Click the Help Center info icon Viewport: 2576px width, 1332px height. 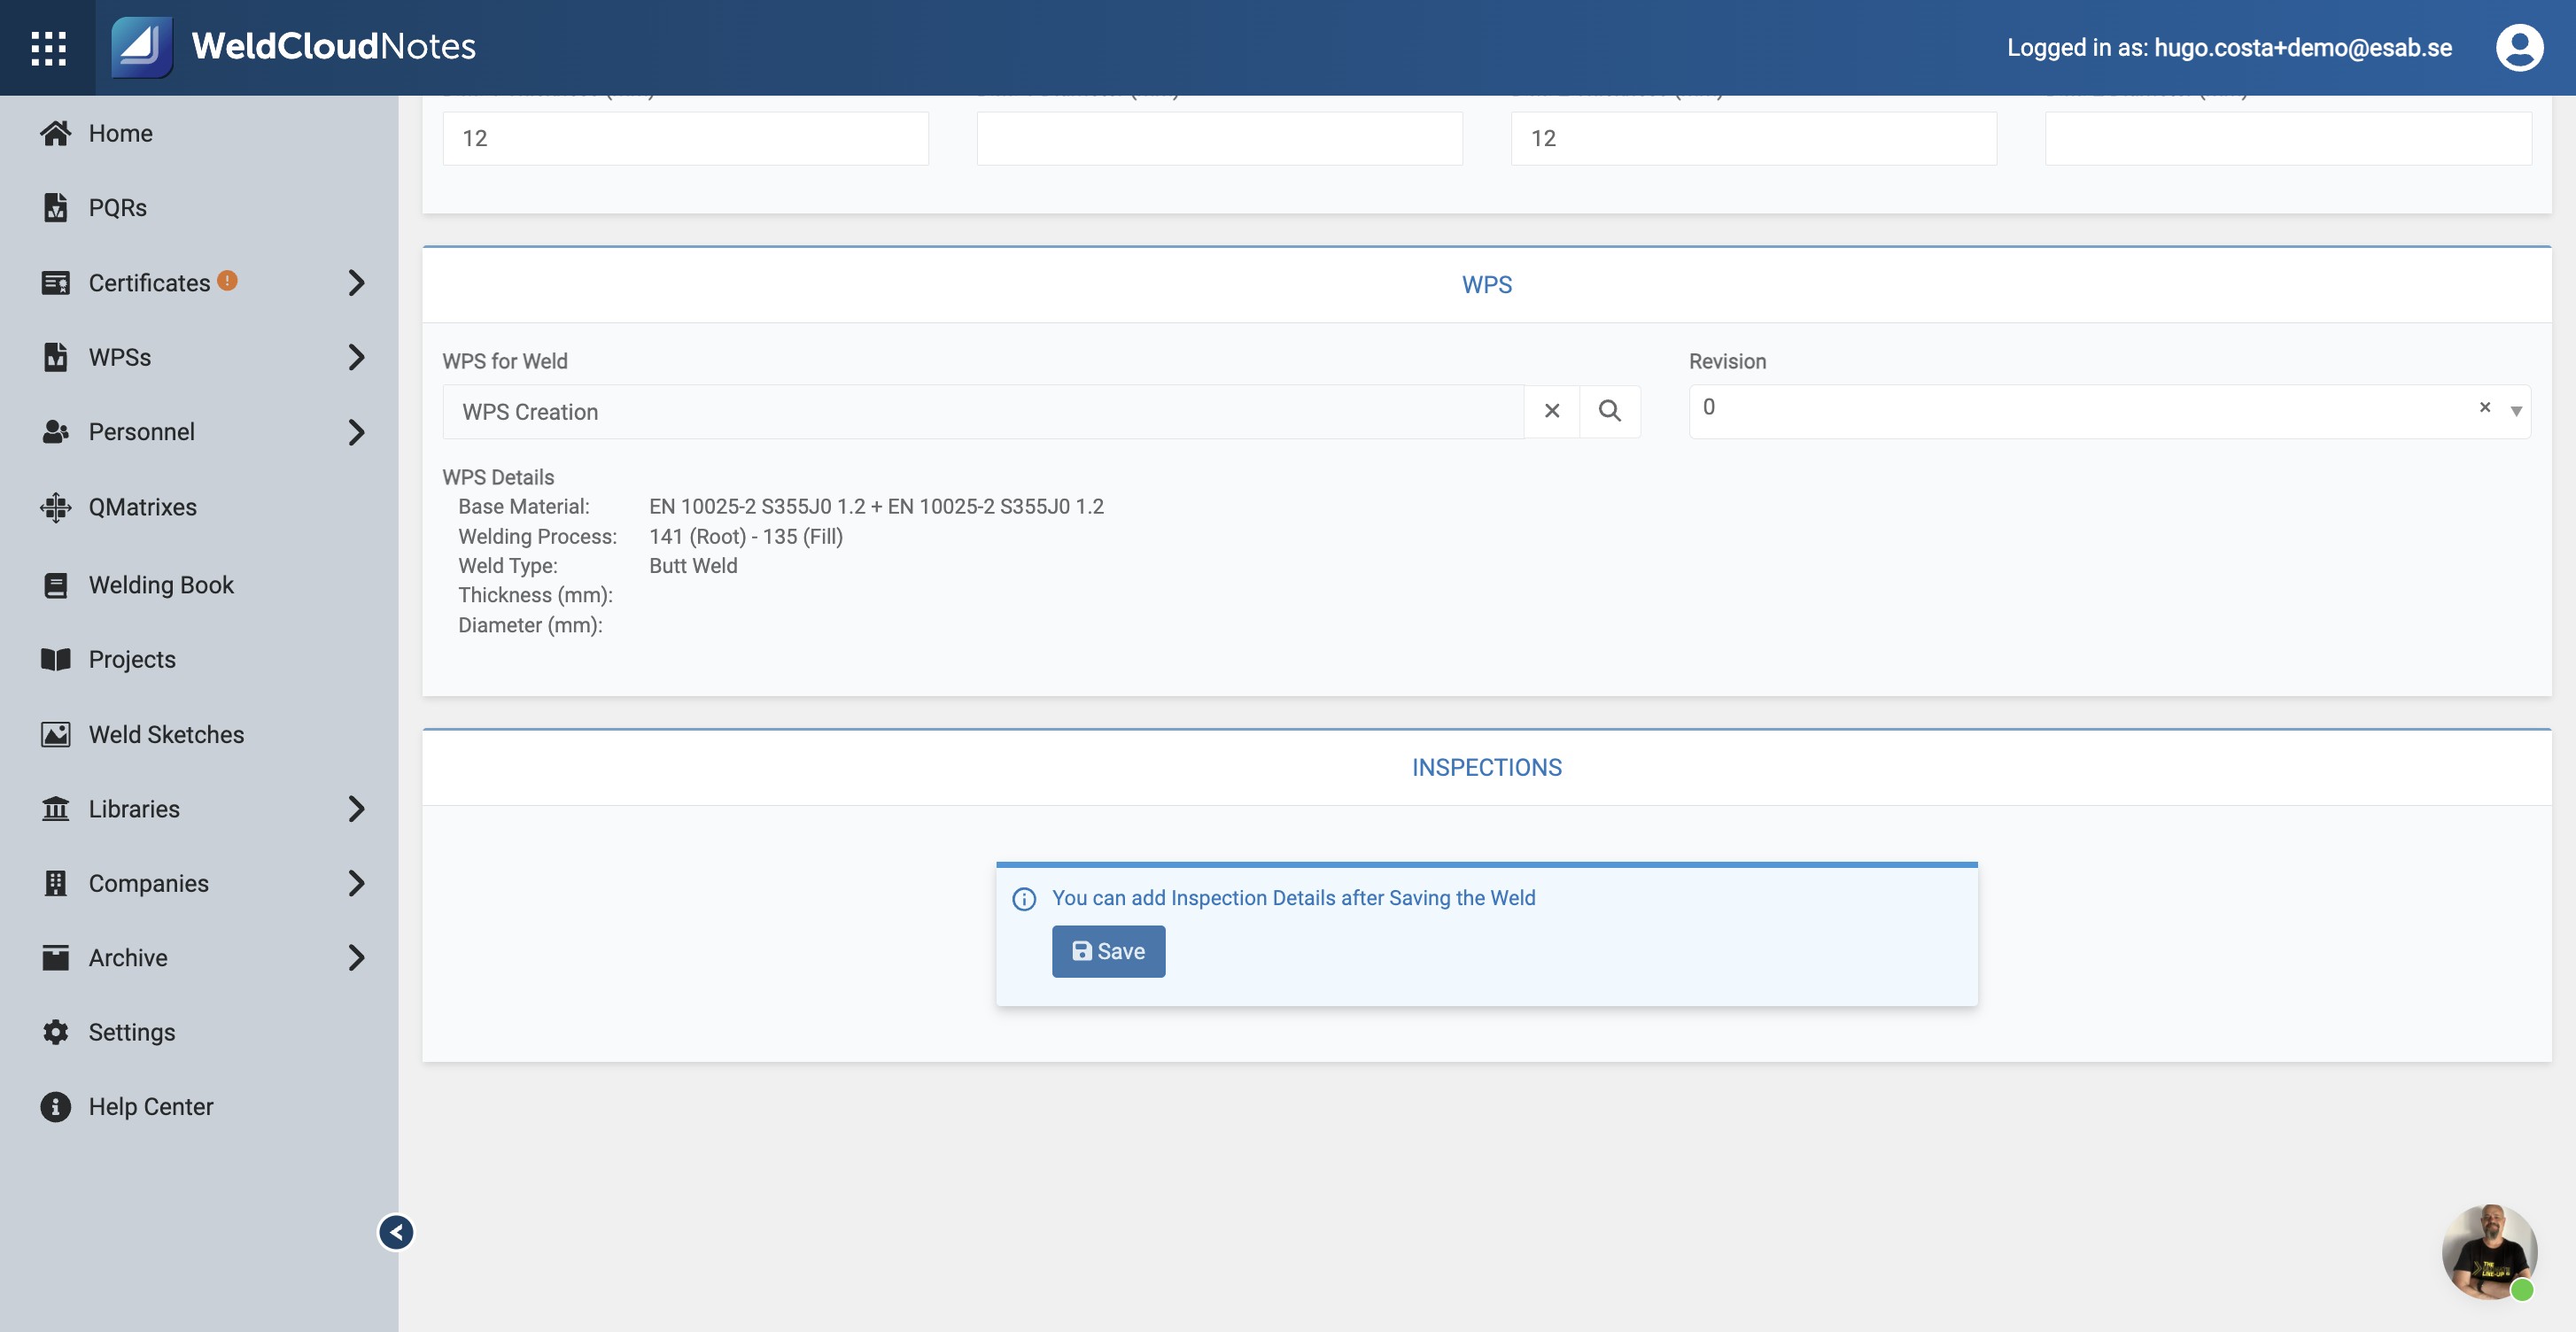[56, 1106]
